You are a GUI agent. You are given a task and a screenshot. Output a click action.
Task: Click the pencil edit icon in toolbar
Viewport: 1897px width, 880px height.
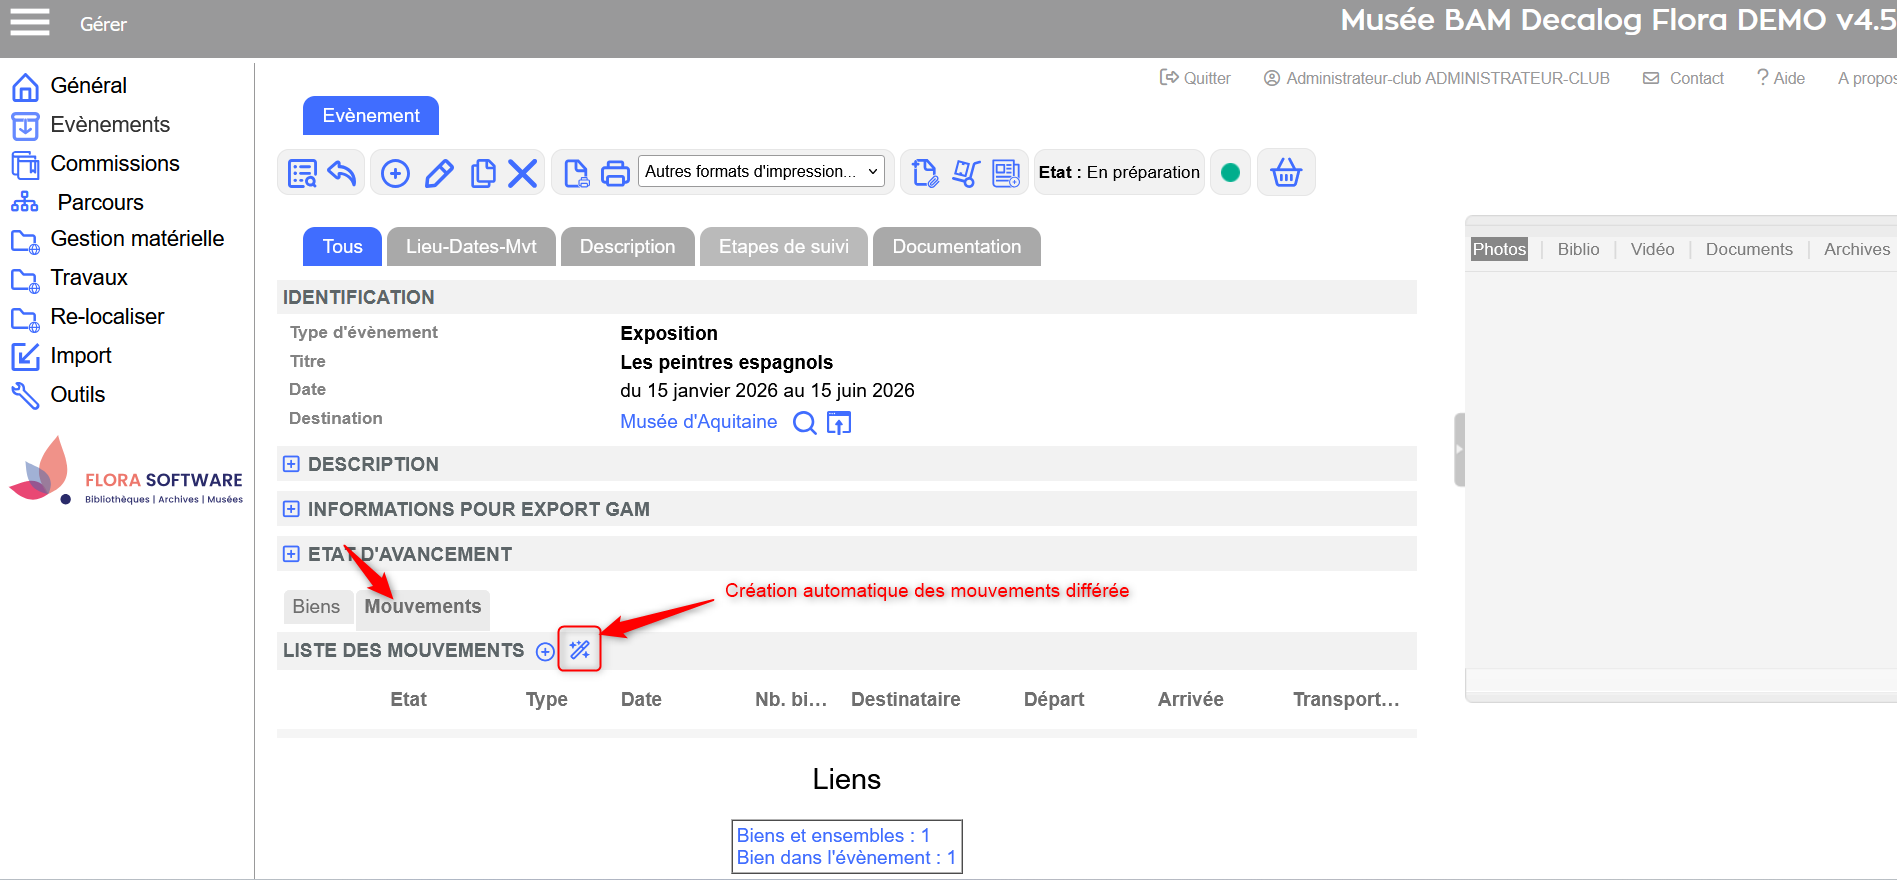(439, 173)
